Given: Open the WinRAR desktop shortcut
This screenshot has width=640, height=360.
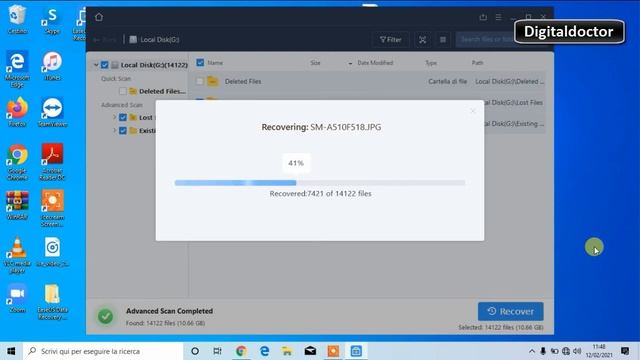Looking at the screenshot, I should click(17, 205).
